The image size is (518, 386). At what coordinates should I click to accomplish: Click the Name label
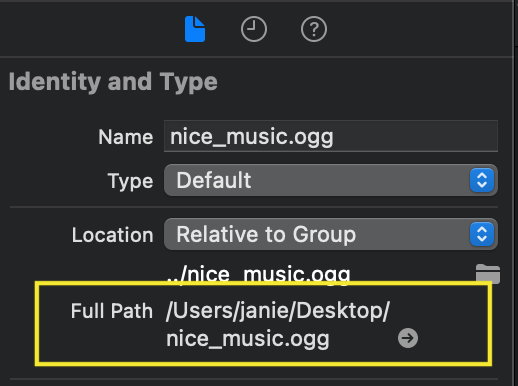[x=126, y=137]
